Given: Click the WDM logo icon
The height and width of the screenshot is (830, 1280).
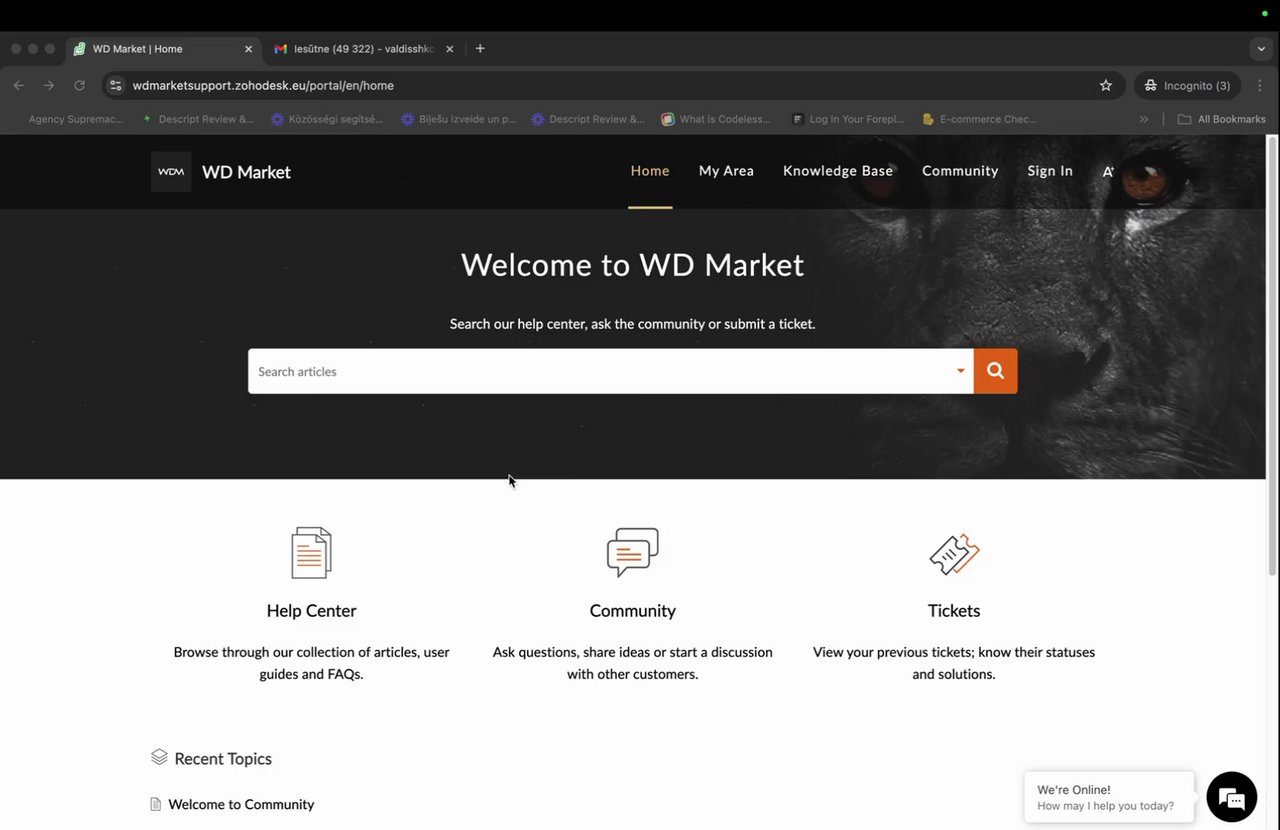Looking at the screenshot, I should (x=171, y=172).
